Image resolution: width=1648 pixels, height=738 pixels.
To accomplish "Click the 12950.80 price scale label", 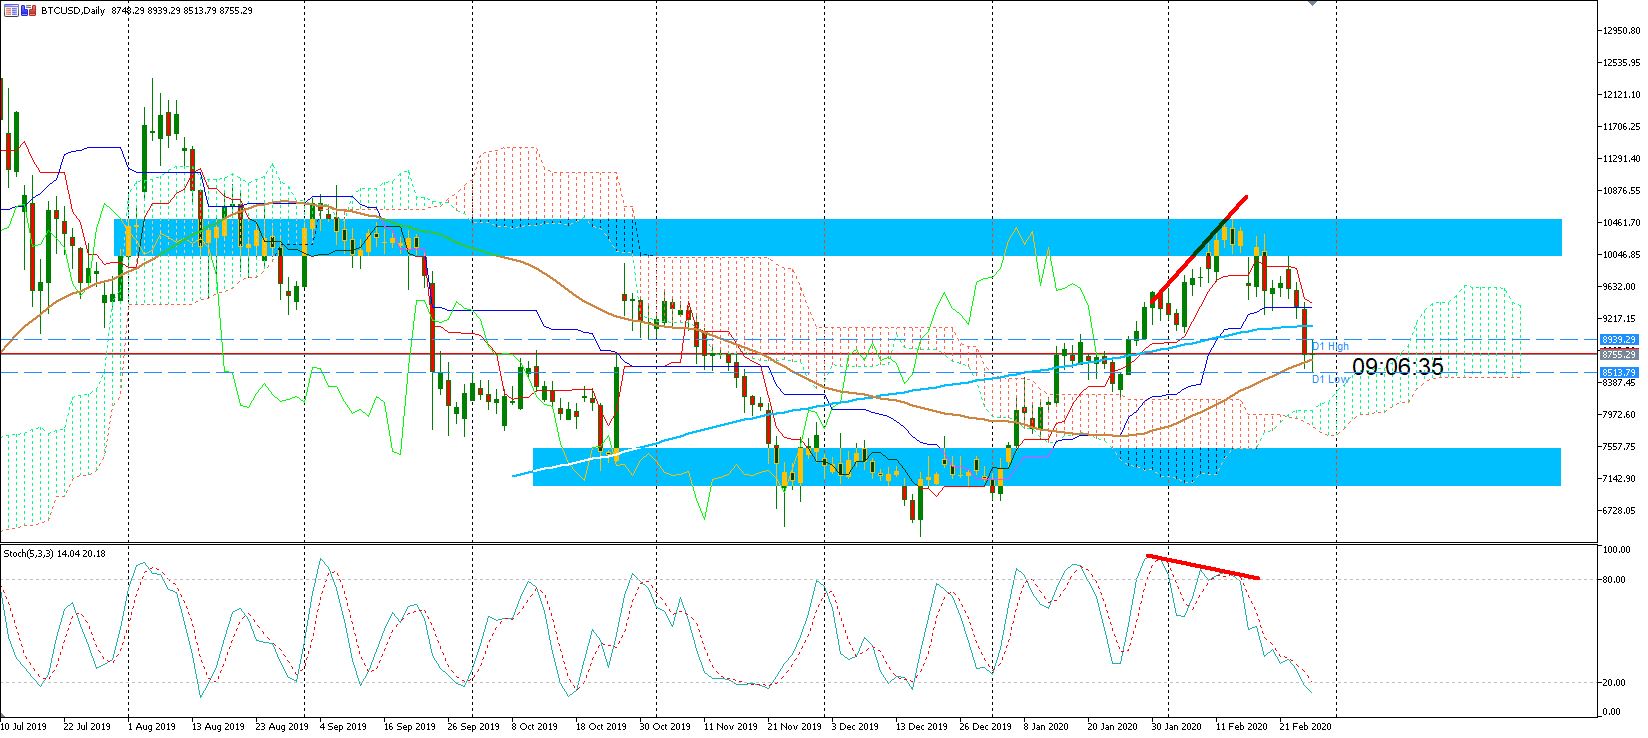I will click(1620, 31).
